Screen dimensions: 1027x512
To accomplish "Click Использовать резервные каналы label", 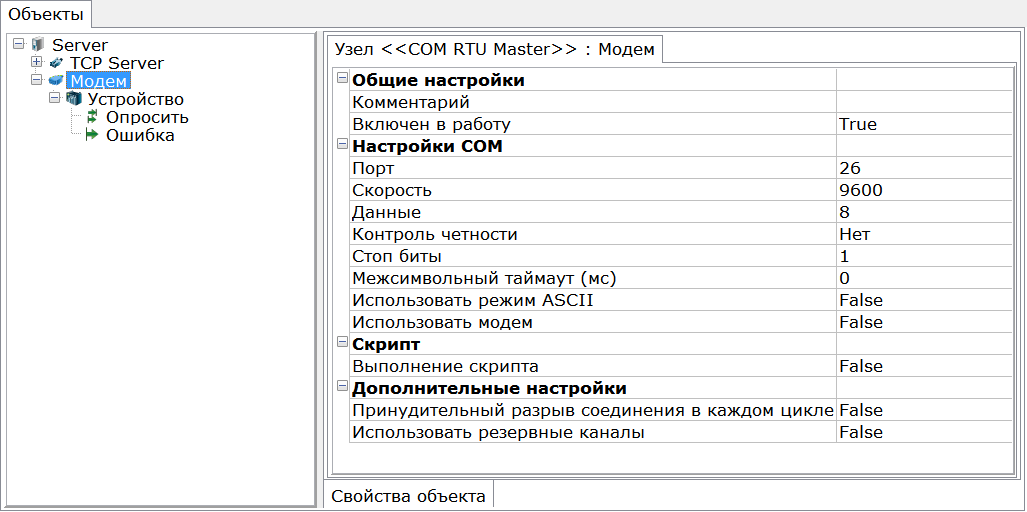I will click(498, 432).
